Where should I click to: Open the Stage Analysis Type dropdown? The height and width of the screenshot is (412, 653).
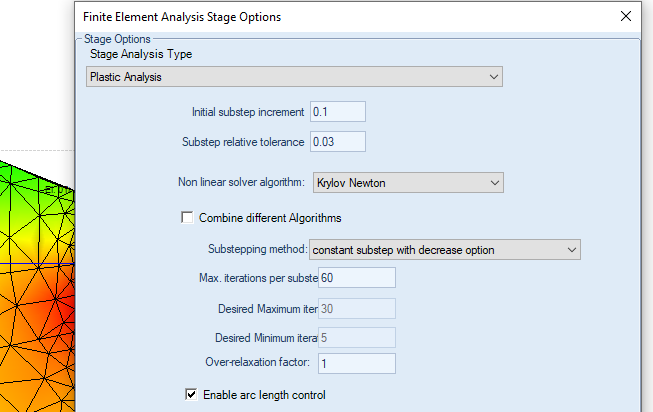coord(294,77)
